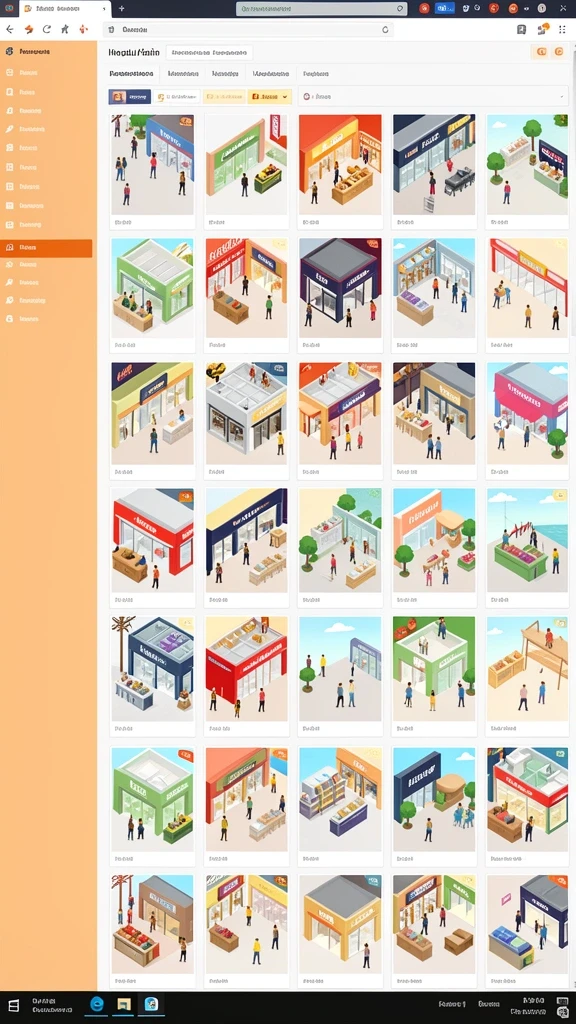Switch to the first bold tab under heading

pyautogui.click(x=131, y=74)
